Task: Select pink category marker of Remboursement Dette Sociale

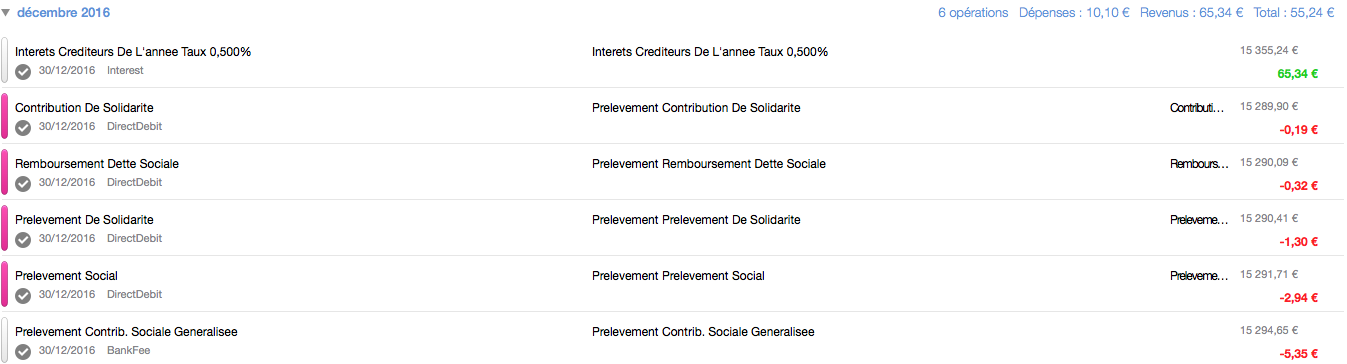Action: tap(5, 172)
